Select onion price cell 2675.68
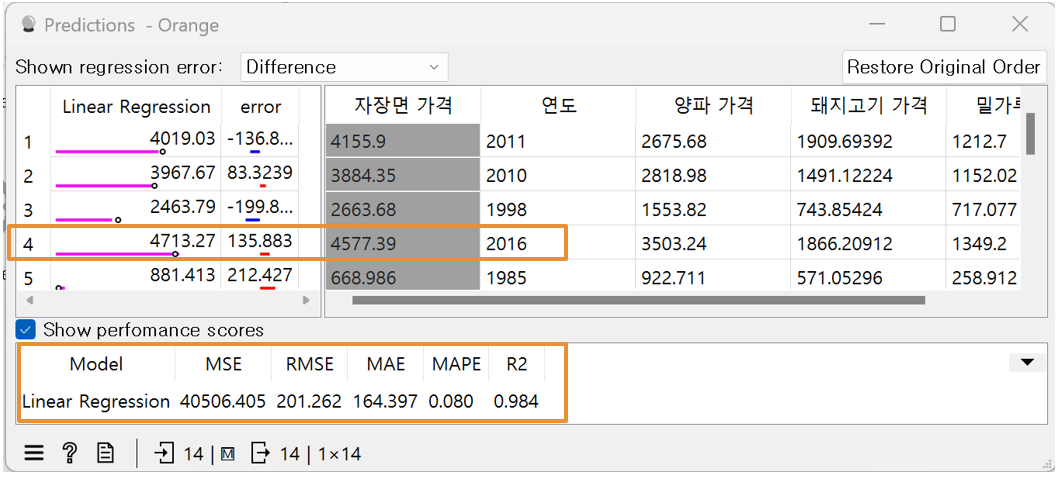The height and width of the screenshot is (479, 1062). [713, 141]
